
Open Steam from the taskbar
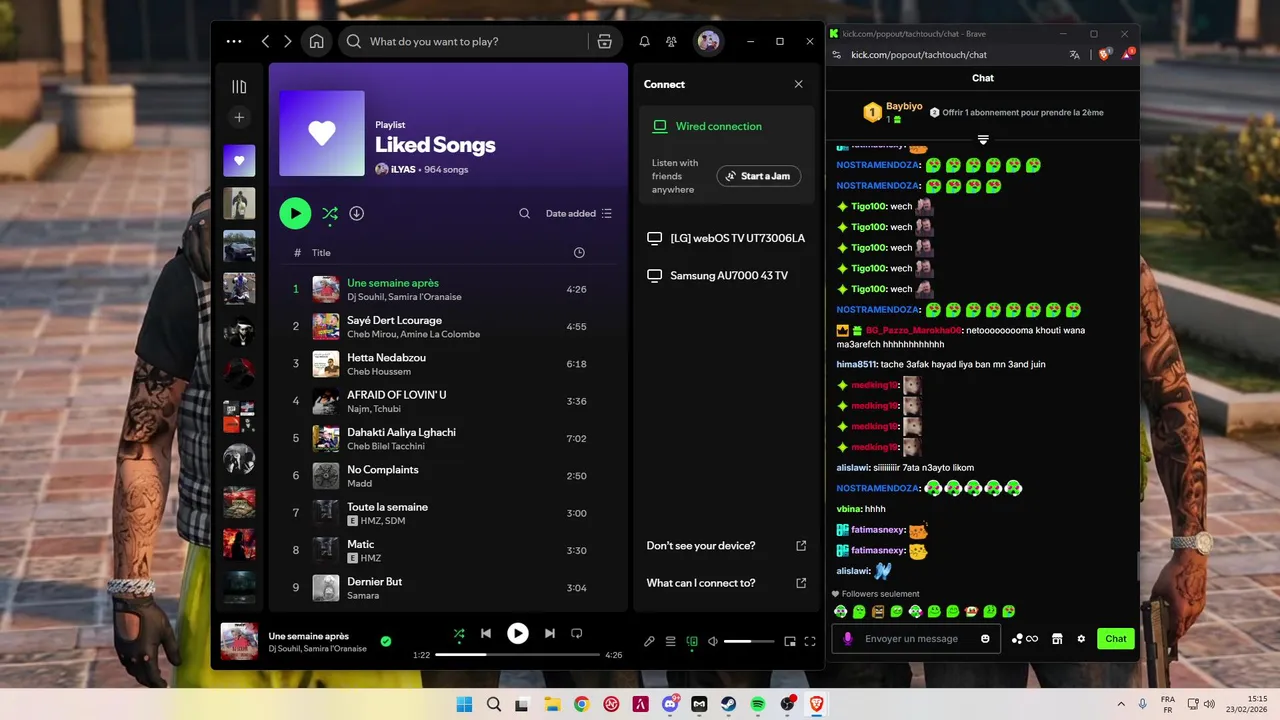[x=729, y=704]
